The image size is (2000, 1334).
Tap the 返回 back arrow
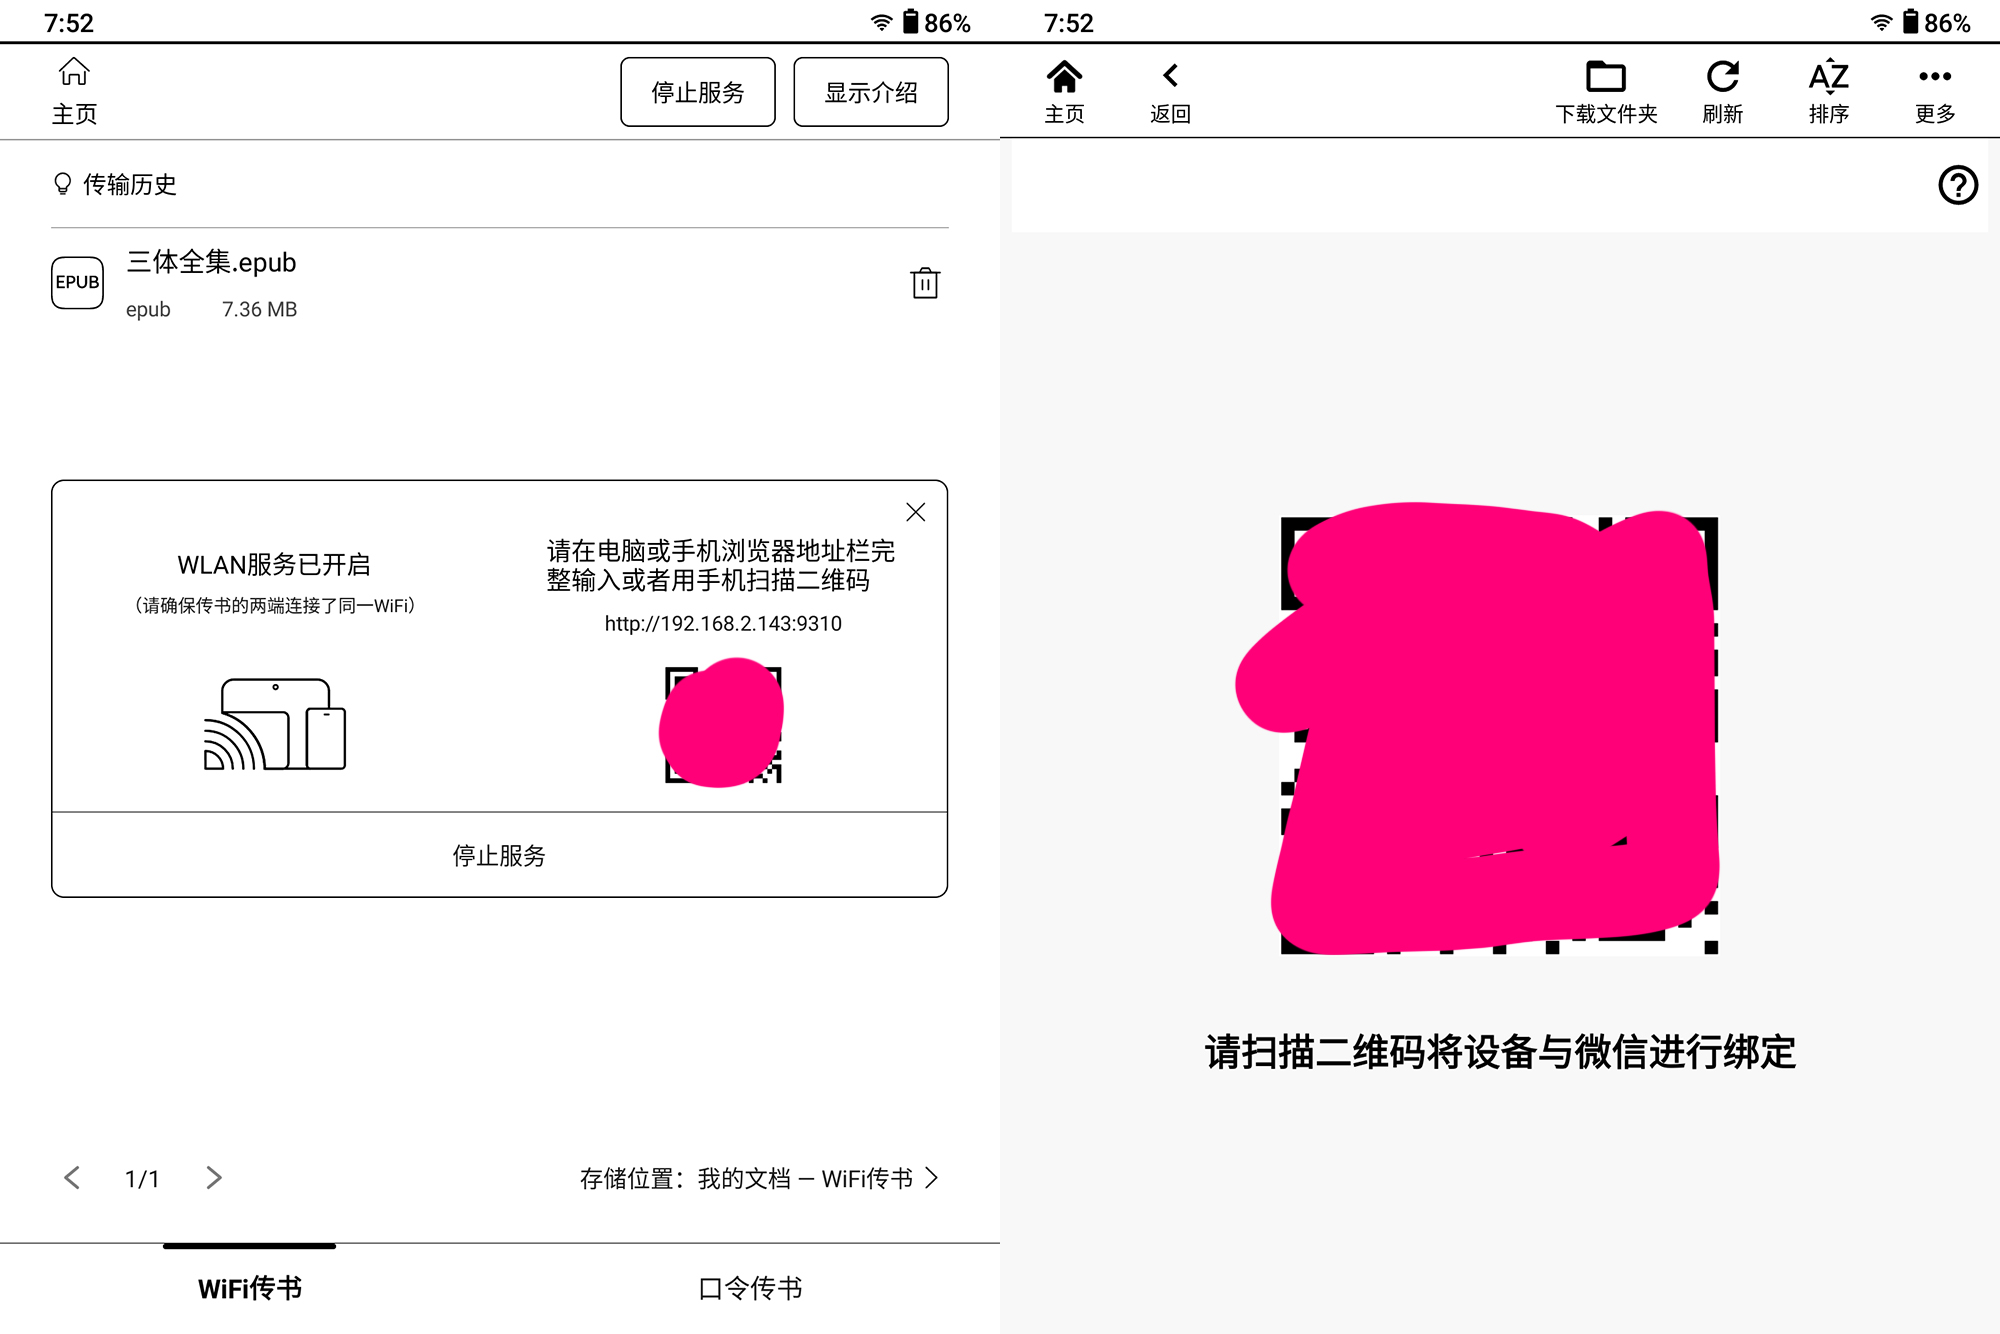(1169, 89)
